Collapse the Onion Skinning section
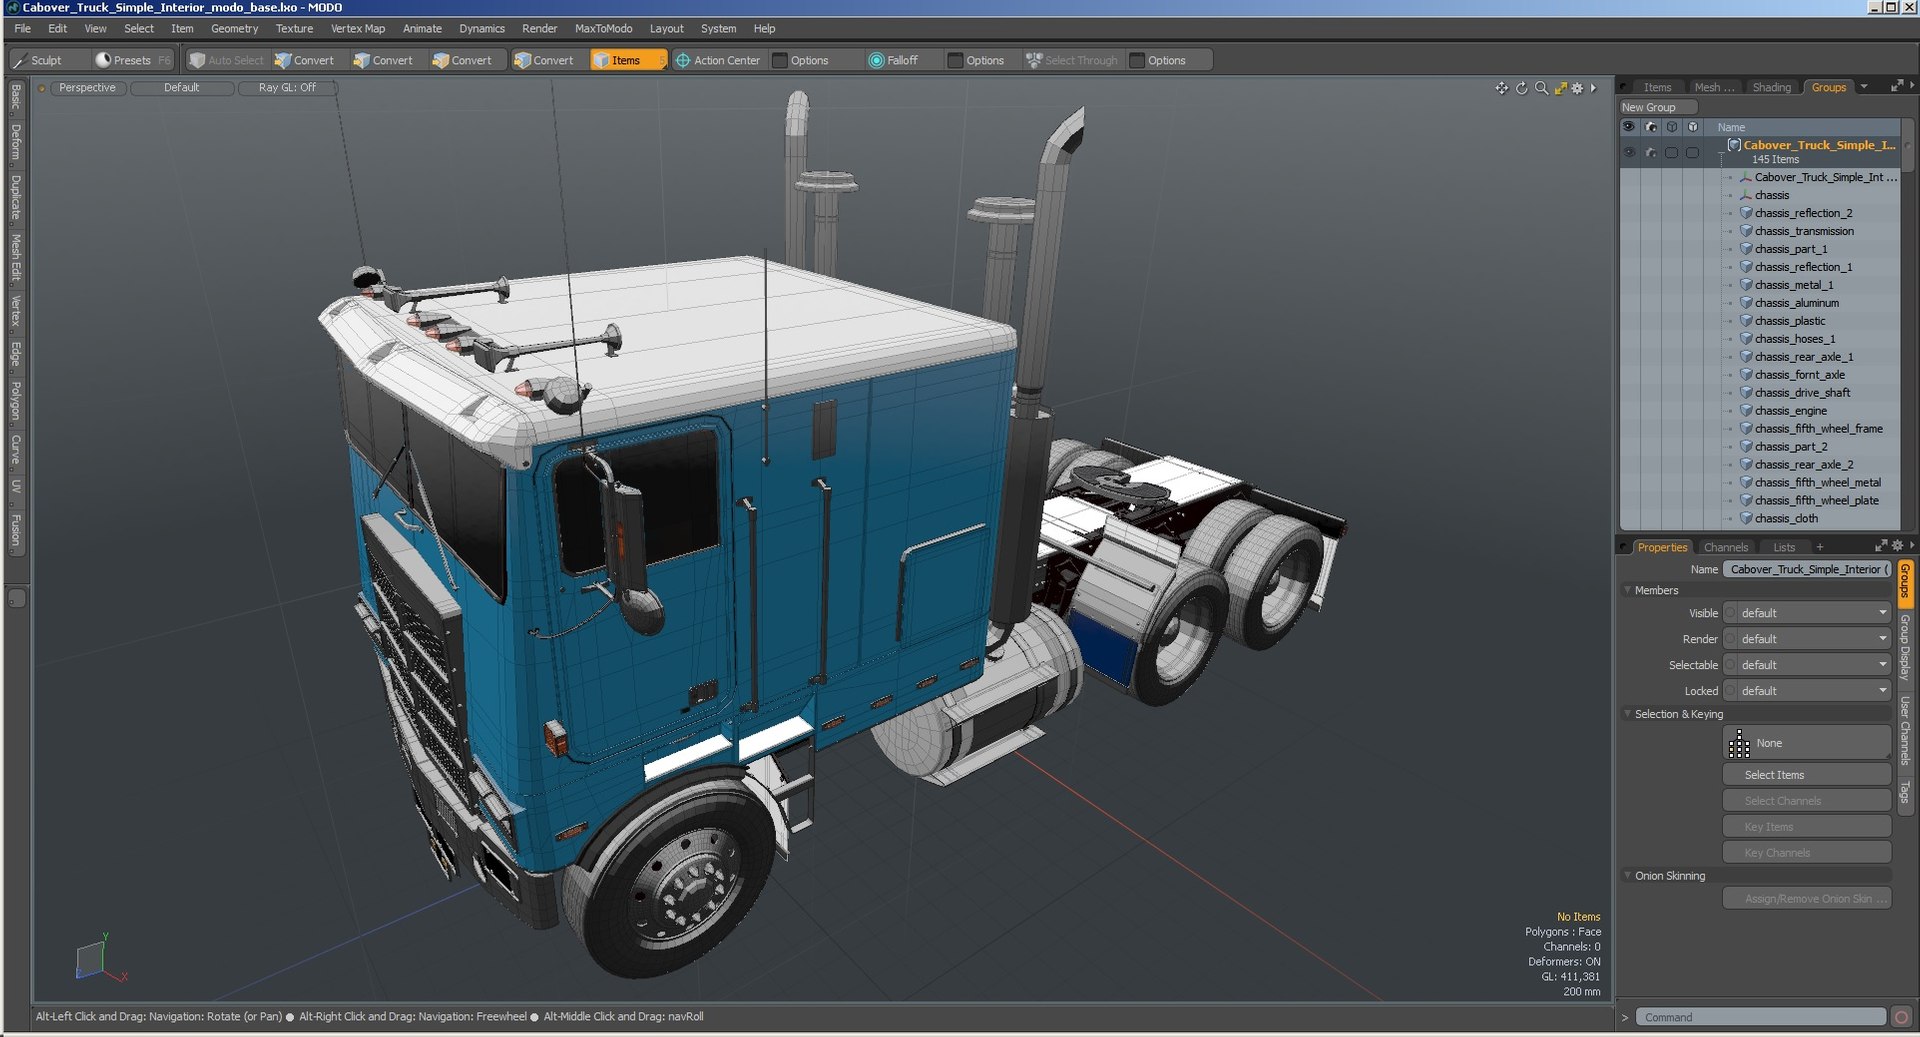Image resolution: width=1920 pixels, height=1037 pixels. pos(1627,876)
